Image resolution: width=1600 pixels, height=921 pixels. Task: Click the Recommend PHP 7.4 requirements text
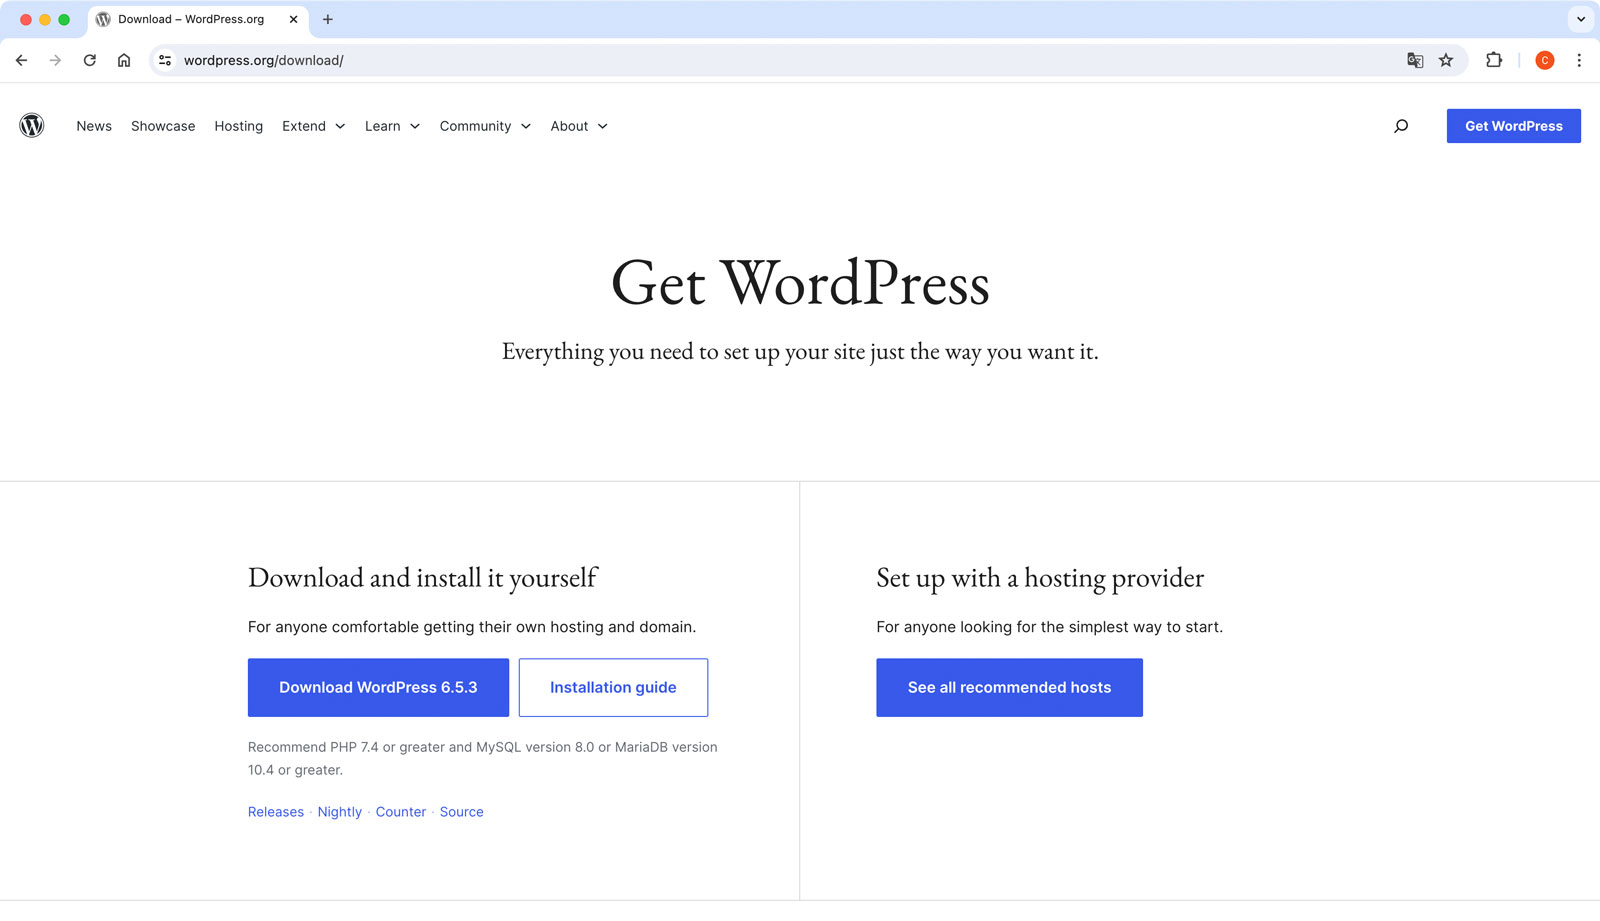[483, 758]
